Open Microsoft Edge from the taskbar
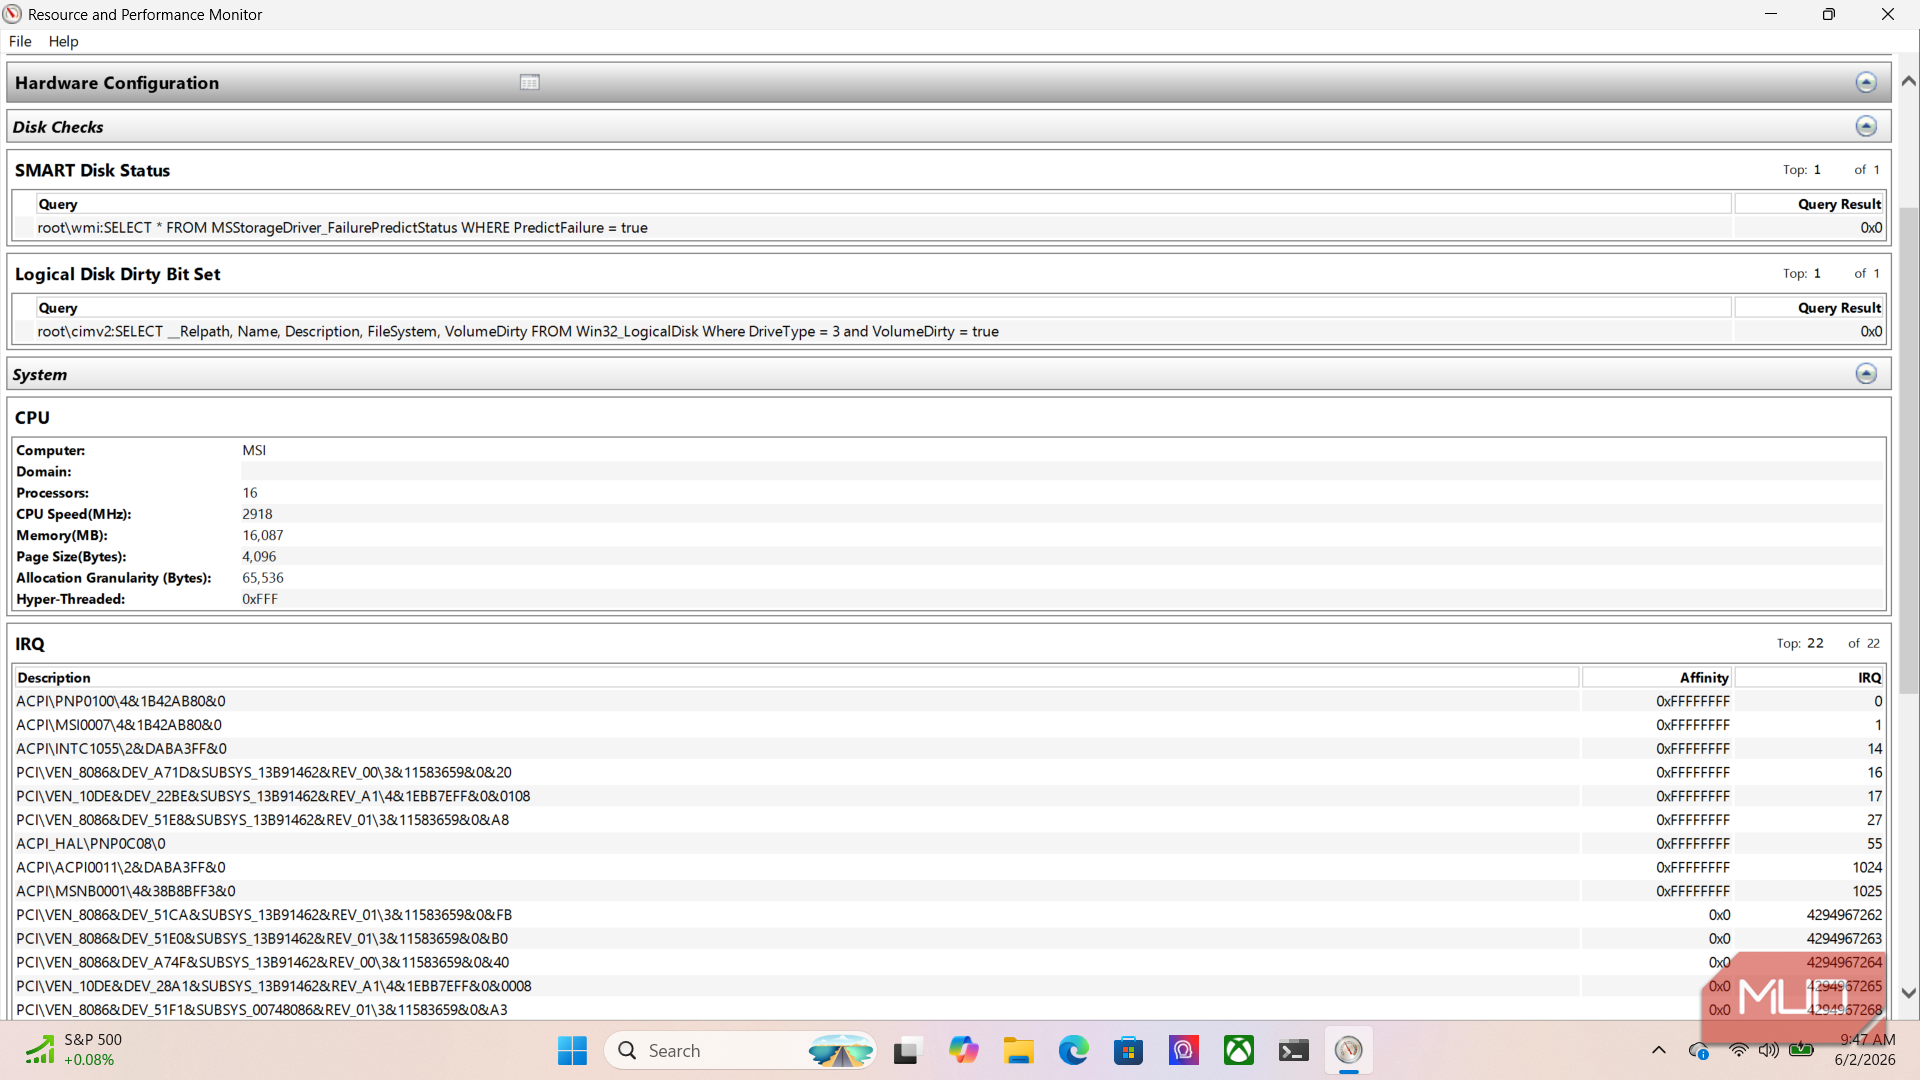The height and width of the screenshot is (1080, 1920). click(x=1074, y=1051)
